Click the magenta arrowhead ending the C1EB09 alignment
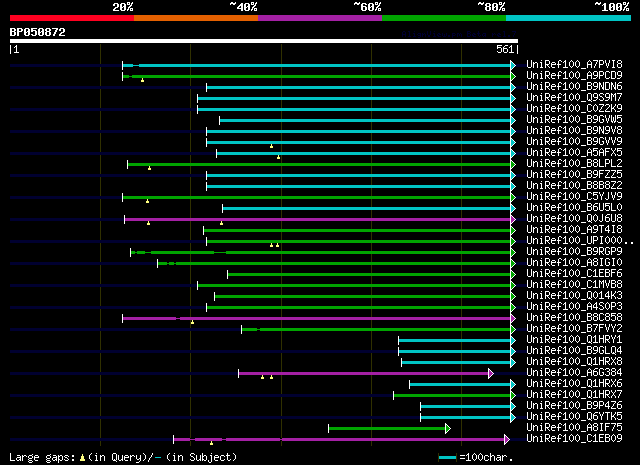 (x=507, y=439)
